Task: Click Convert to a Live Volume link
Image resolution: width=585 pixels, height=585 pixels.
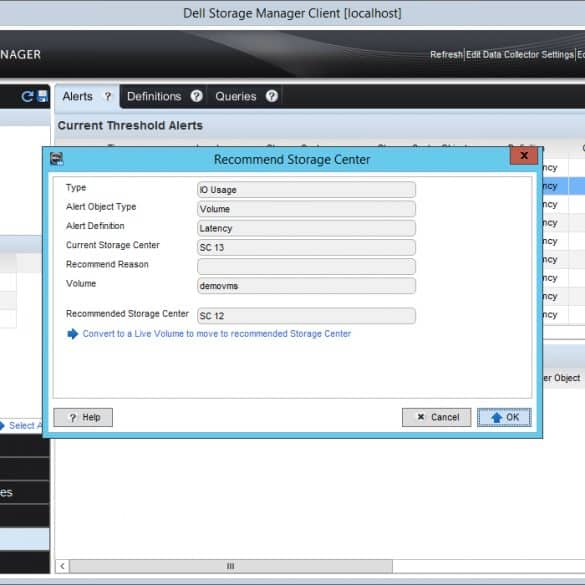Action: point(217,334)
